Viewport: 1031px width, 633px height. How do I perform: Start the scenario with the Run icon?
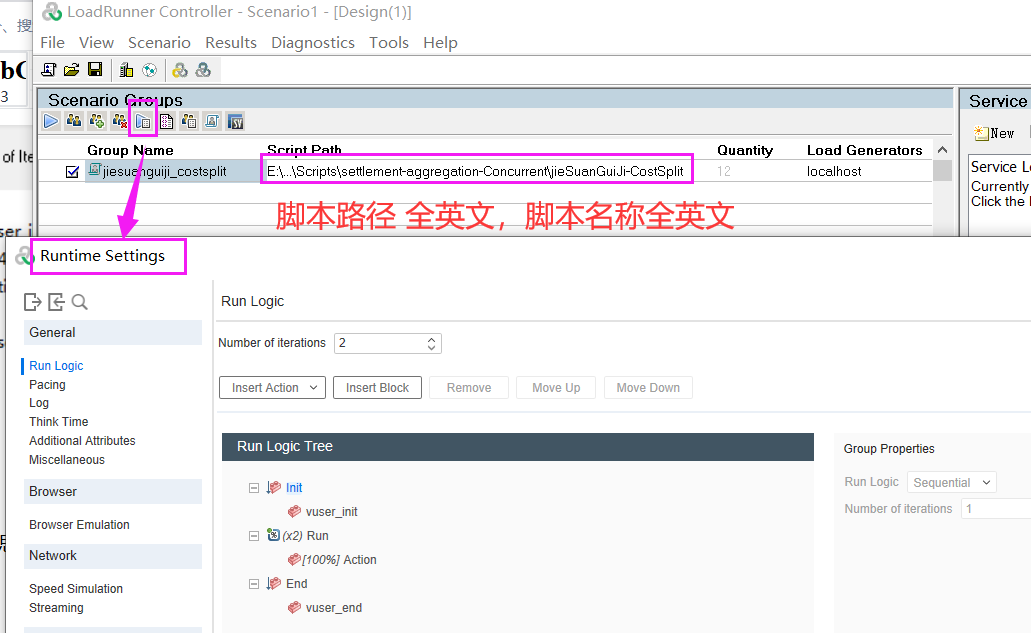50,121
